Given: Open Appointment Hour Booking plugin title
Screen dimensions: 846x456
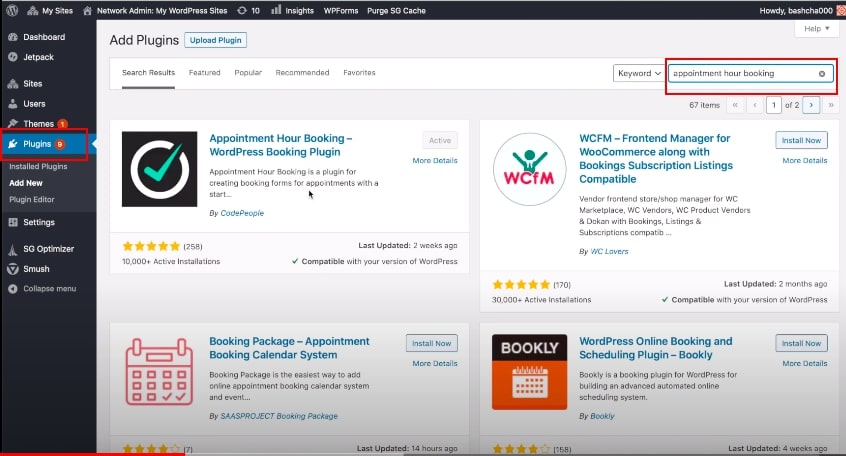Looking at the screenshot, I should tap(281, 145).
